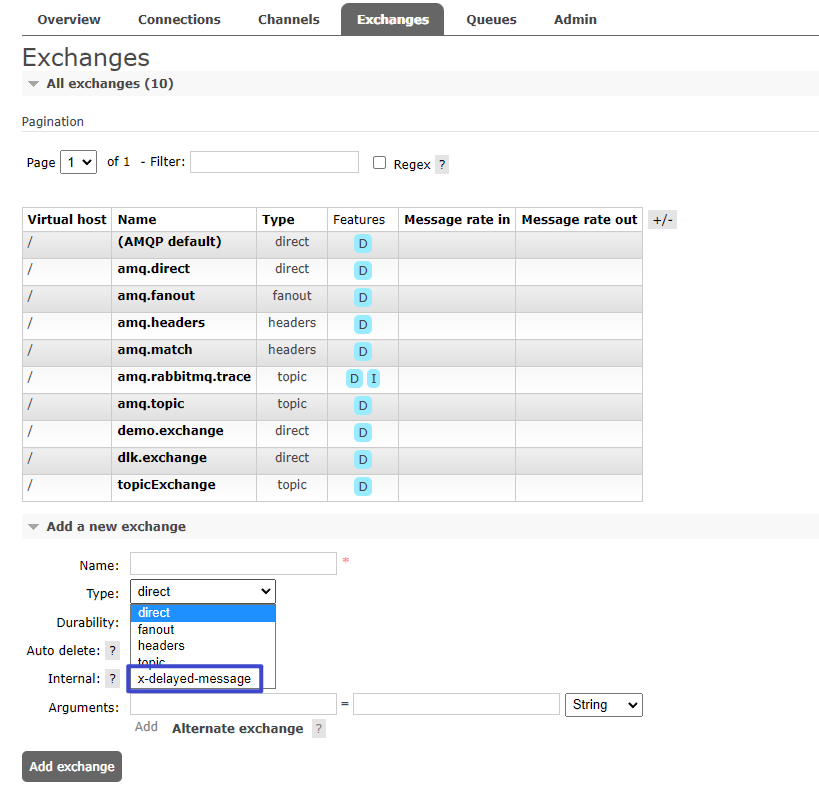819x793 pixels.
Task: Click the exchange Name input field
Action: (x=233, y=564)
